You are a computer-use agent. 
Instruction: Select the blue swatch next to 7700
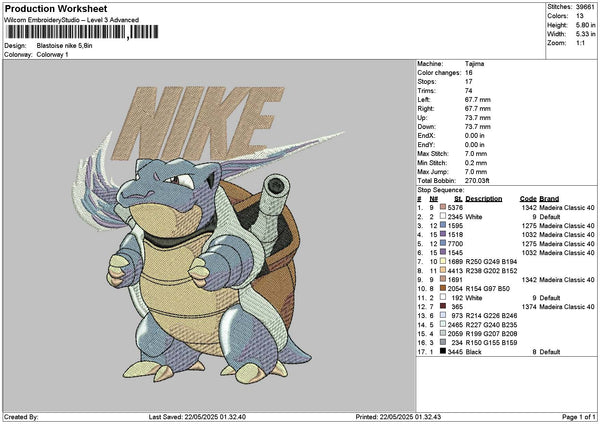[x=443, y=243]
